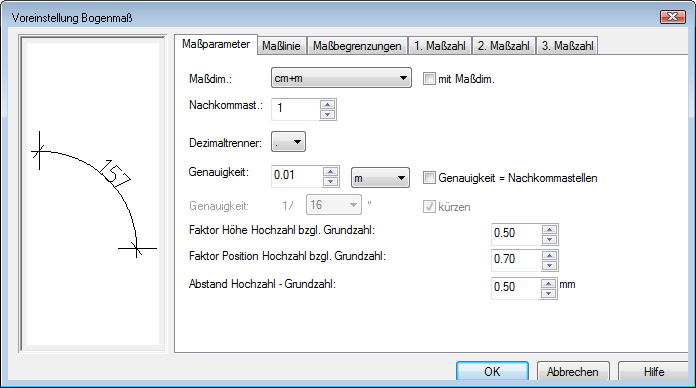Decrease Faktor Position Hochzahl spinner
The width and height of the screenshot is (696, 388).
coord(550,265)
